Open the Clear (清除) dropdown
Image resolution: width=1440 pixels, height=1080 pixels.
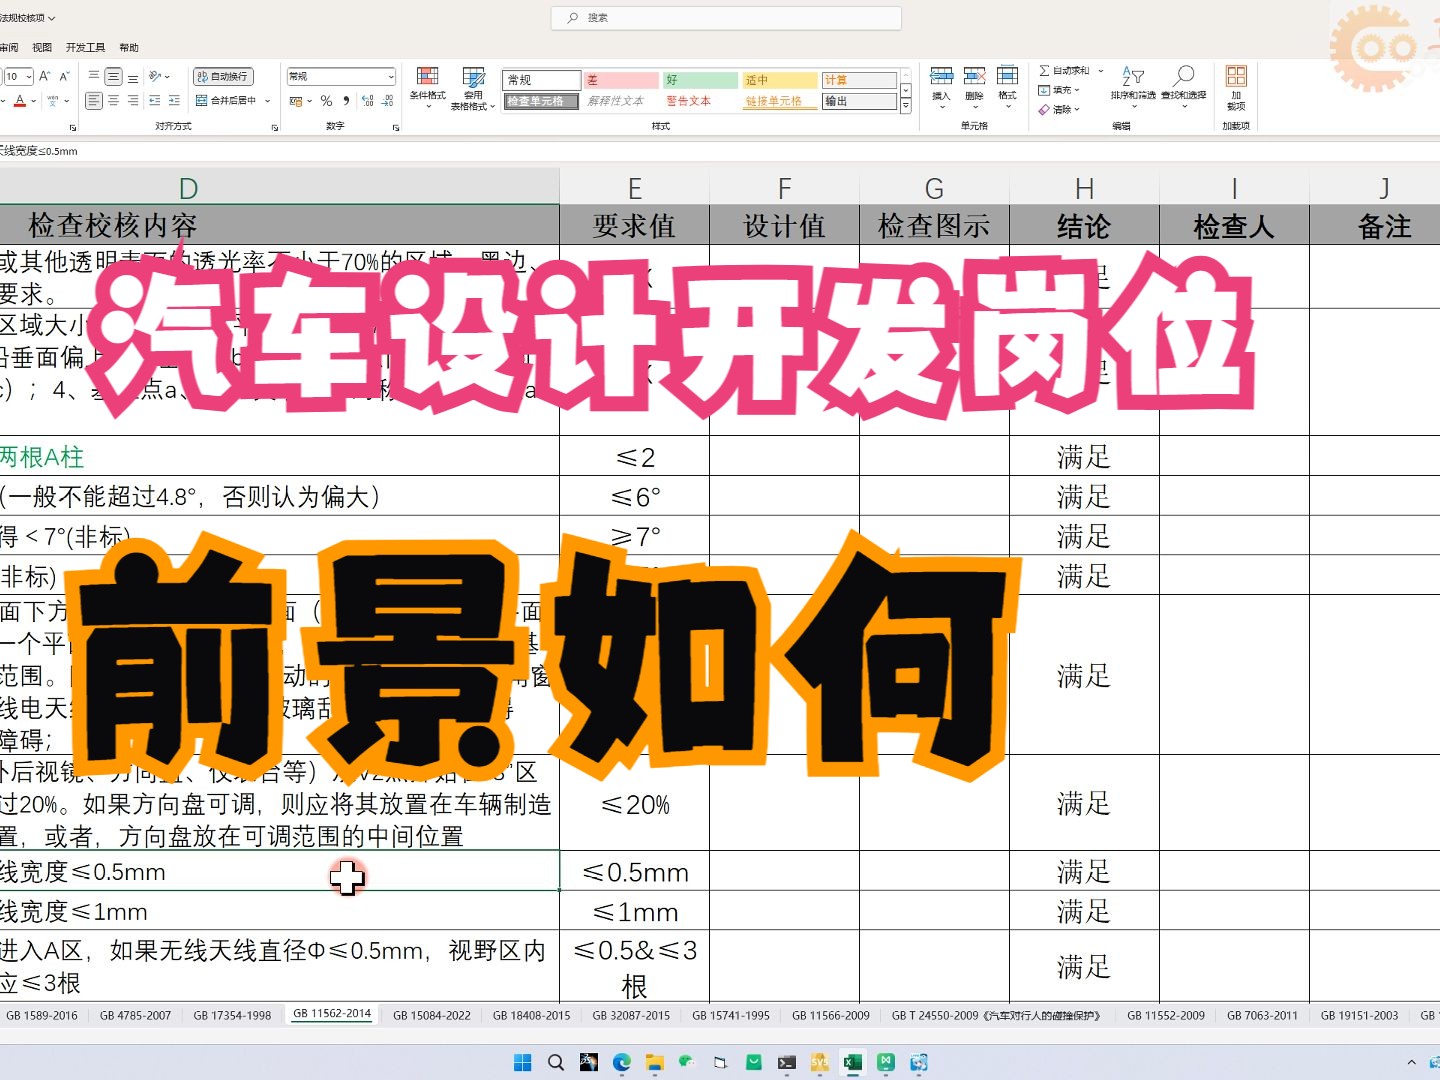1059,109
